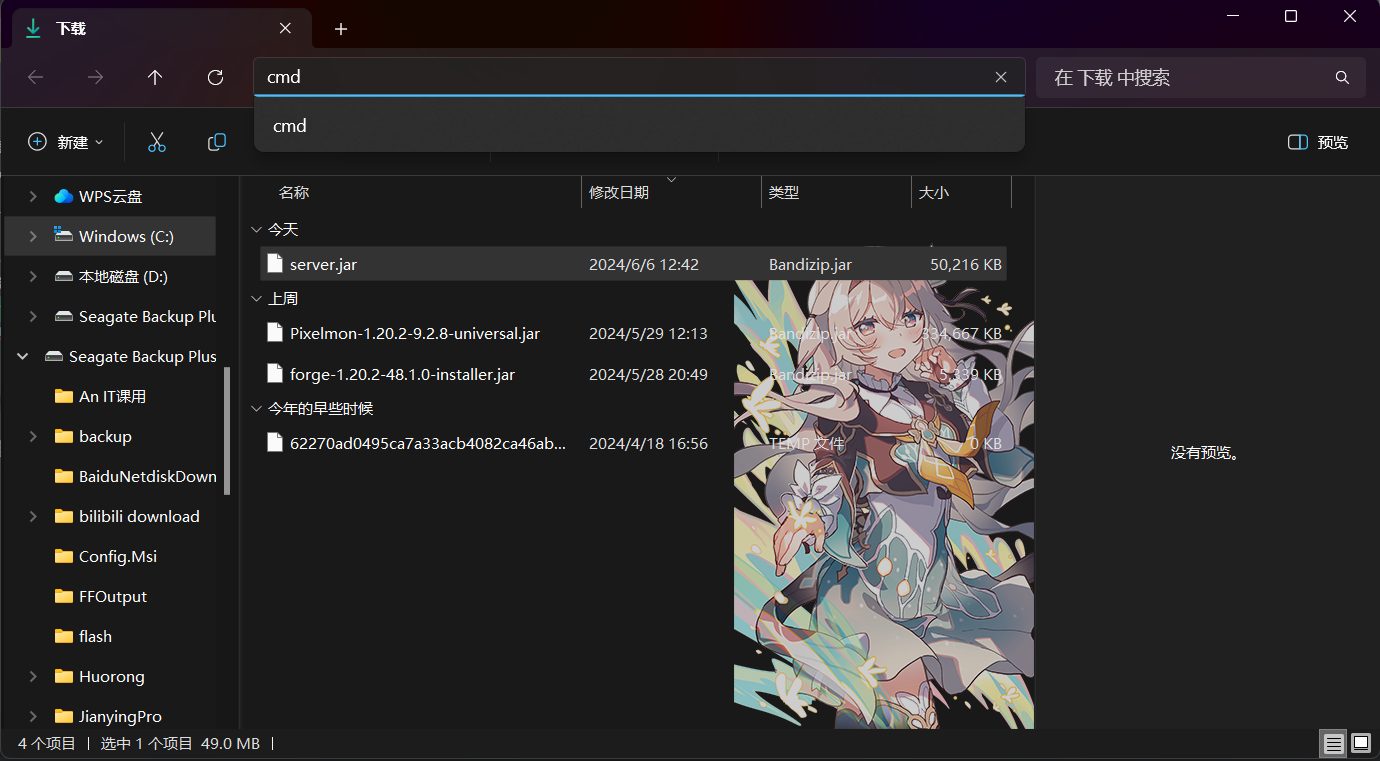Click the 选中 1 个项目 49.0 MB status text
This screenshot has height=761, width=1380.
(180, 744)
